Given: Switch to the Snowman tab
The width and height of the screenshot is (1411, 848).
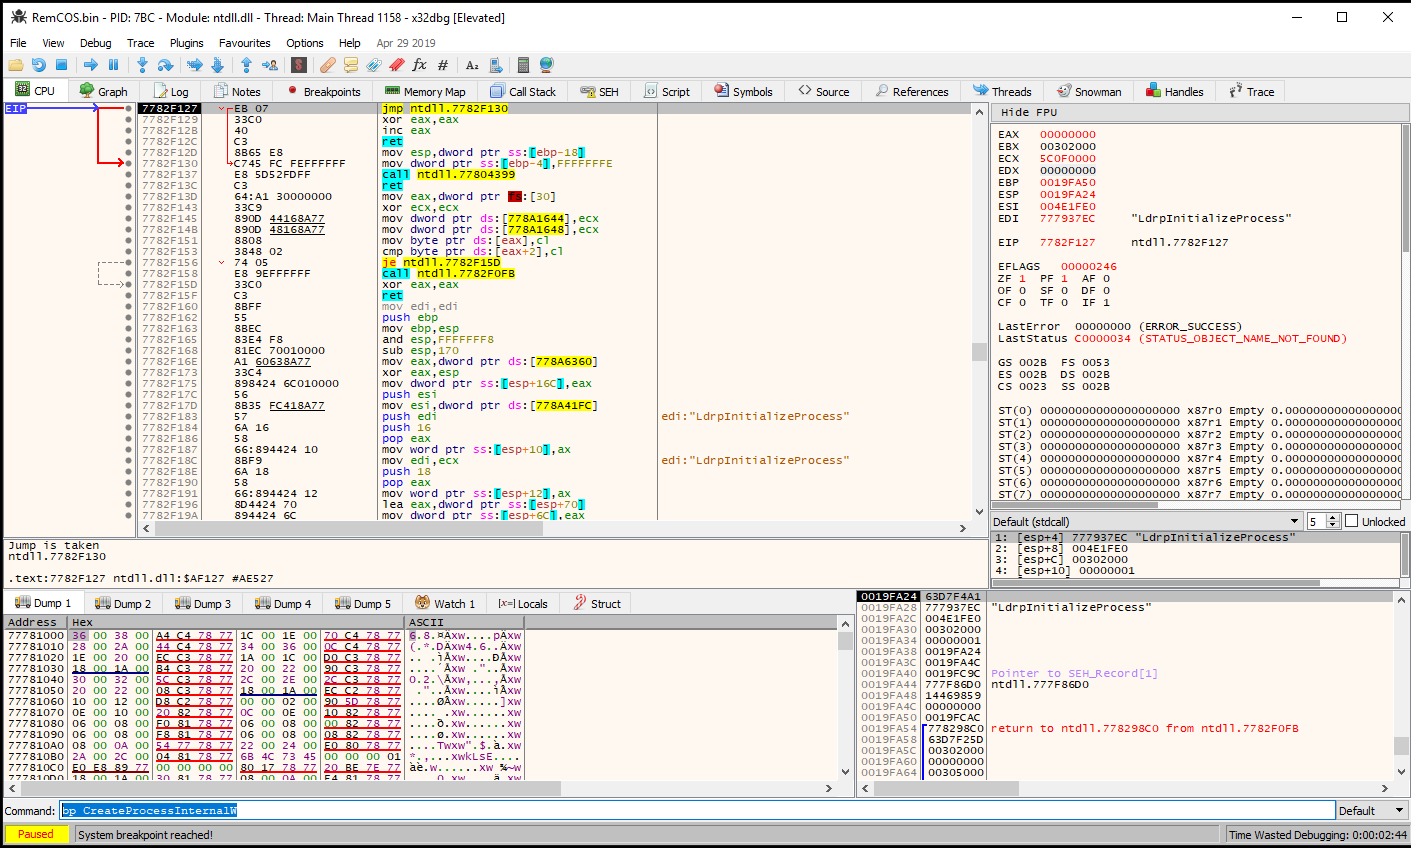Looking at the screenshot, I should (1089, 91).
